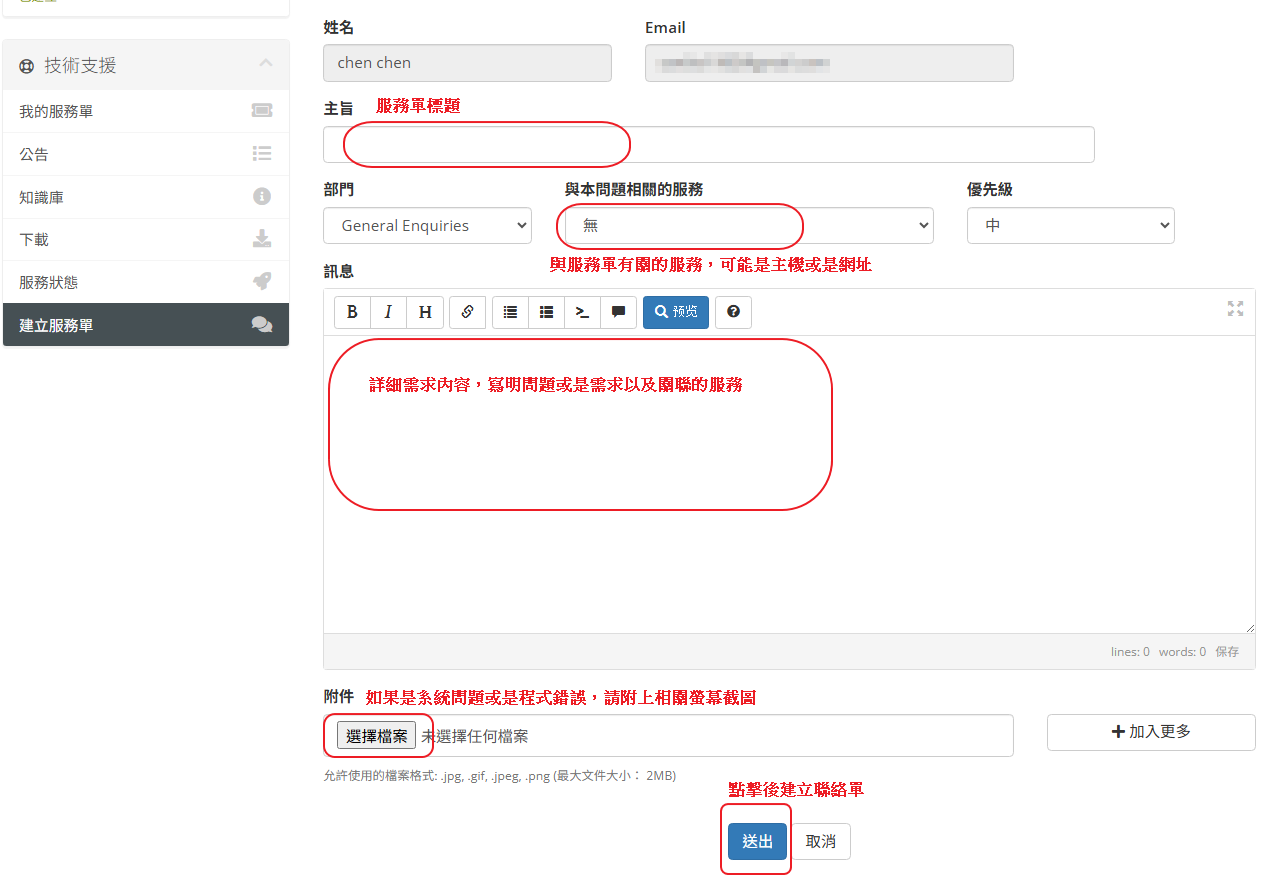
Task: Collapse the 技術支援 sidebar panel
Action: click(x=265, y=64)
